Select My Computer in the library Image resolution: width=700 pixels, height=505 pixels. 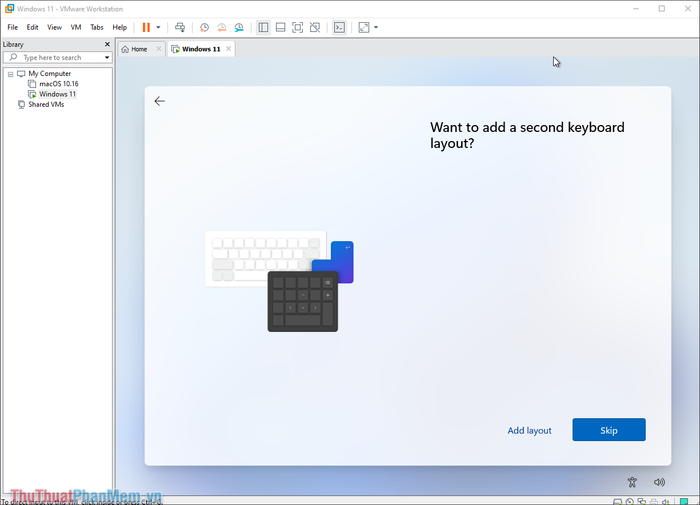coord(50,74)
